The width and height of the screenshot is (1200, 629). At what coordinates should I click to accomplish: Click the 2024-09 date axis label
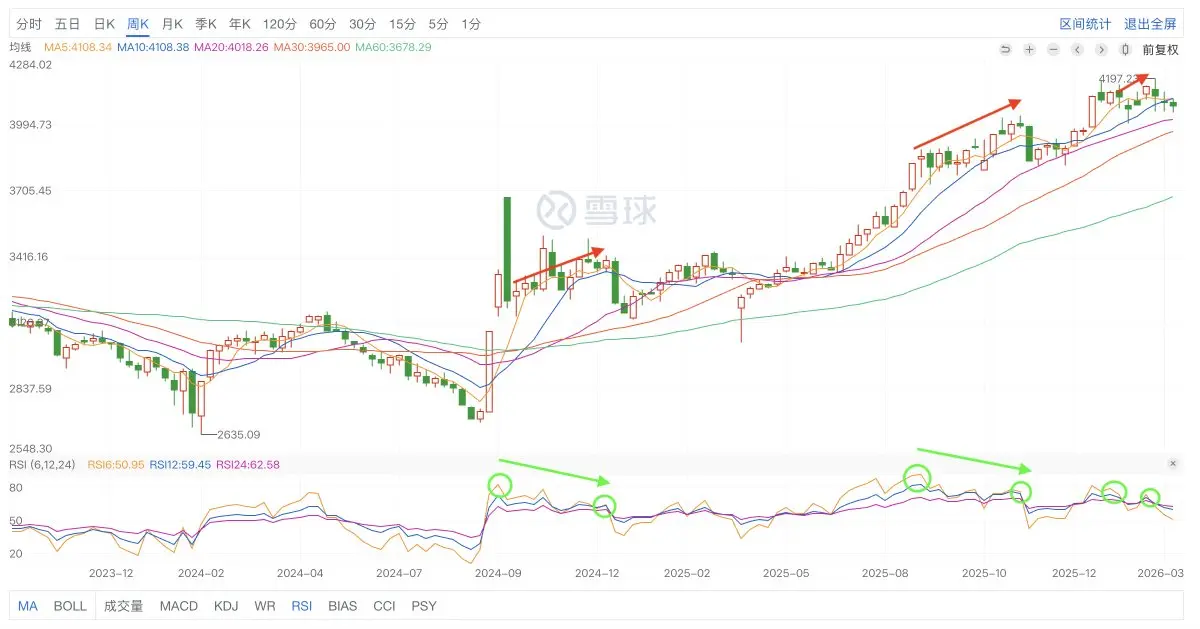coord(497,574)
